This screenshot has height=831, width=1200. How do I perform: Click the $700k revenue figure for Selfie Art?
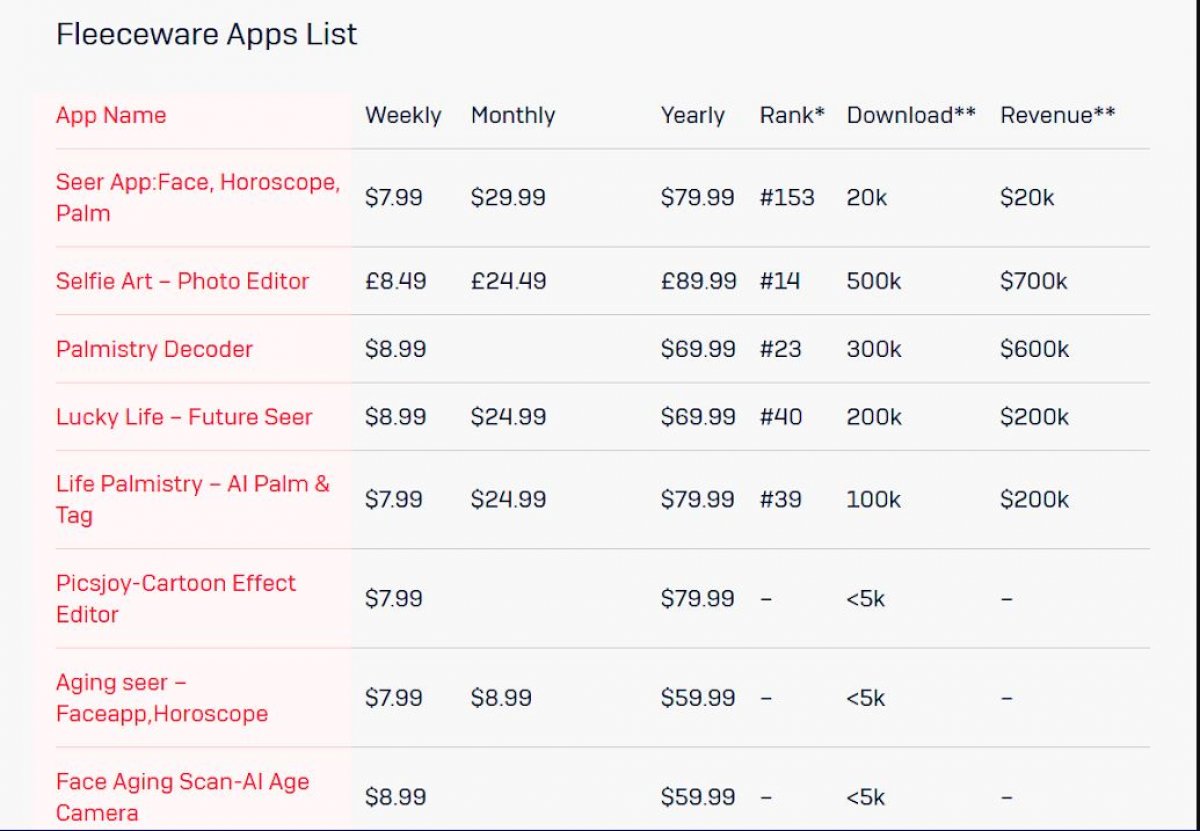coord(1033,281)
